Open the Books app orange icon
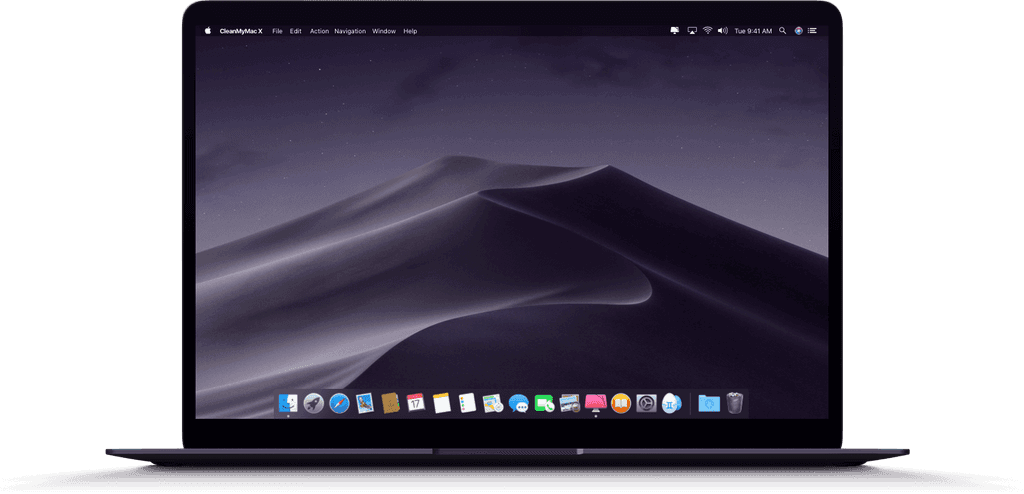Image resolution: width=1024 pixels, height=494 pixels. (621, 403)
